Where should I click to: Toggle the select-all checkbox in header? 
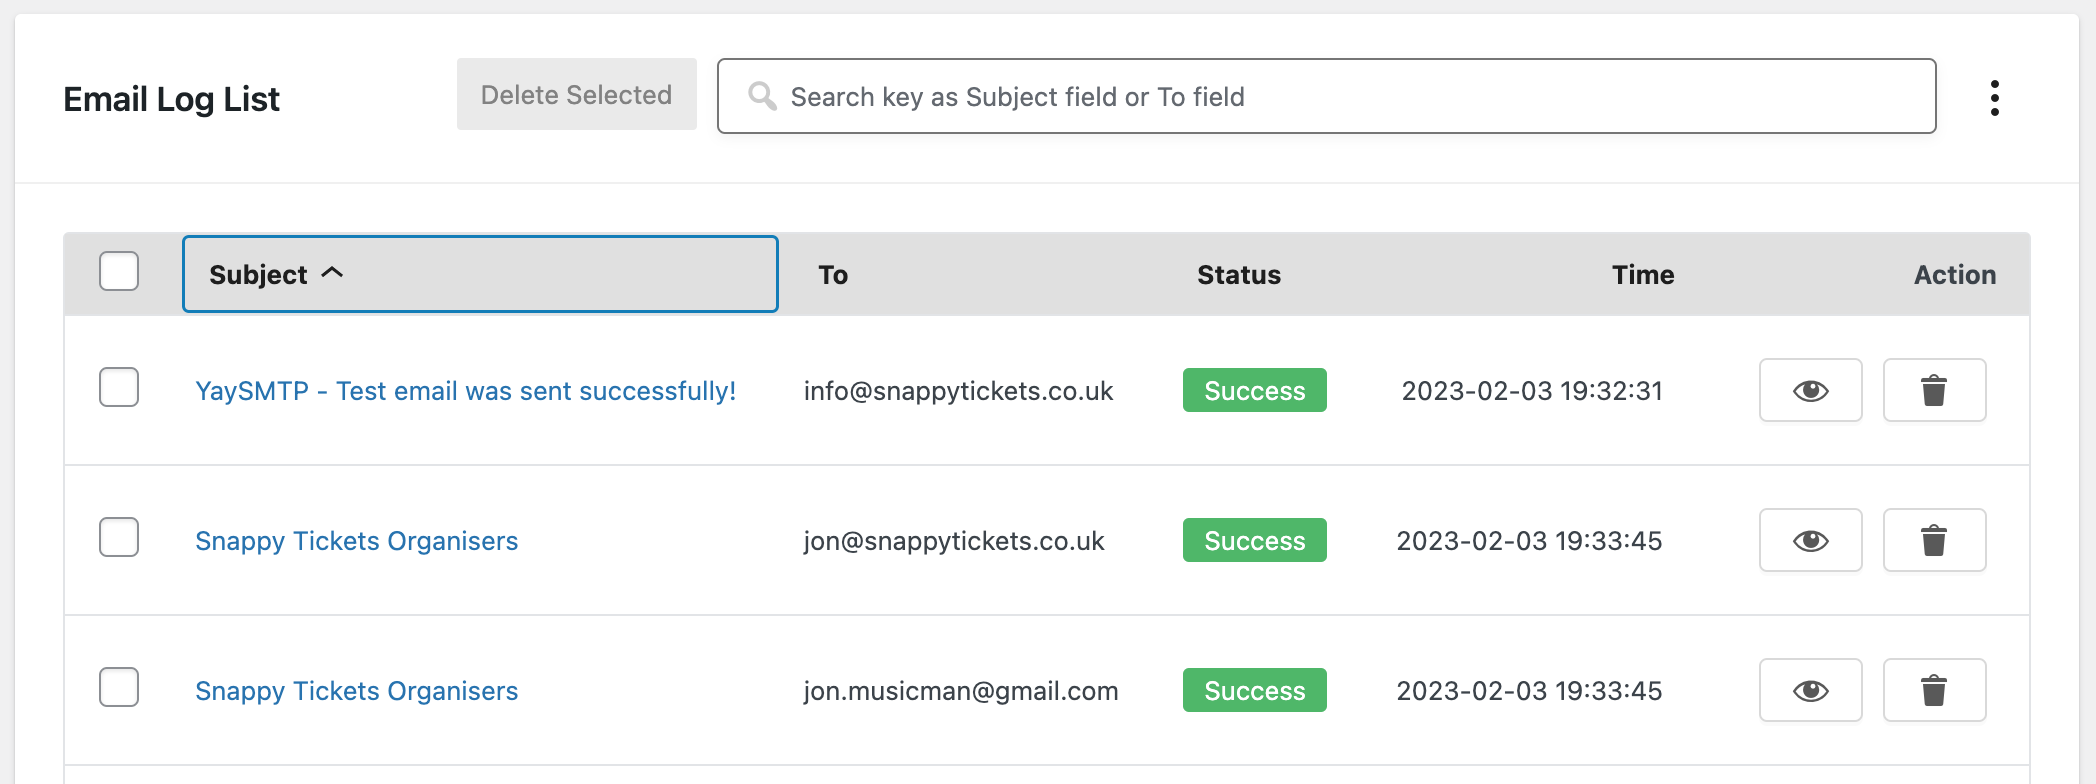(x=119, y=272)
